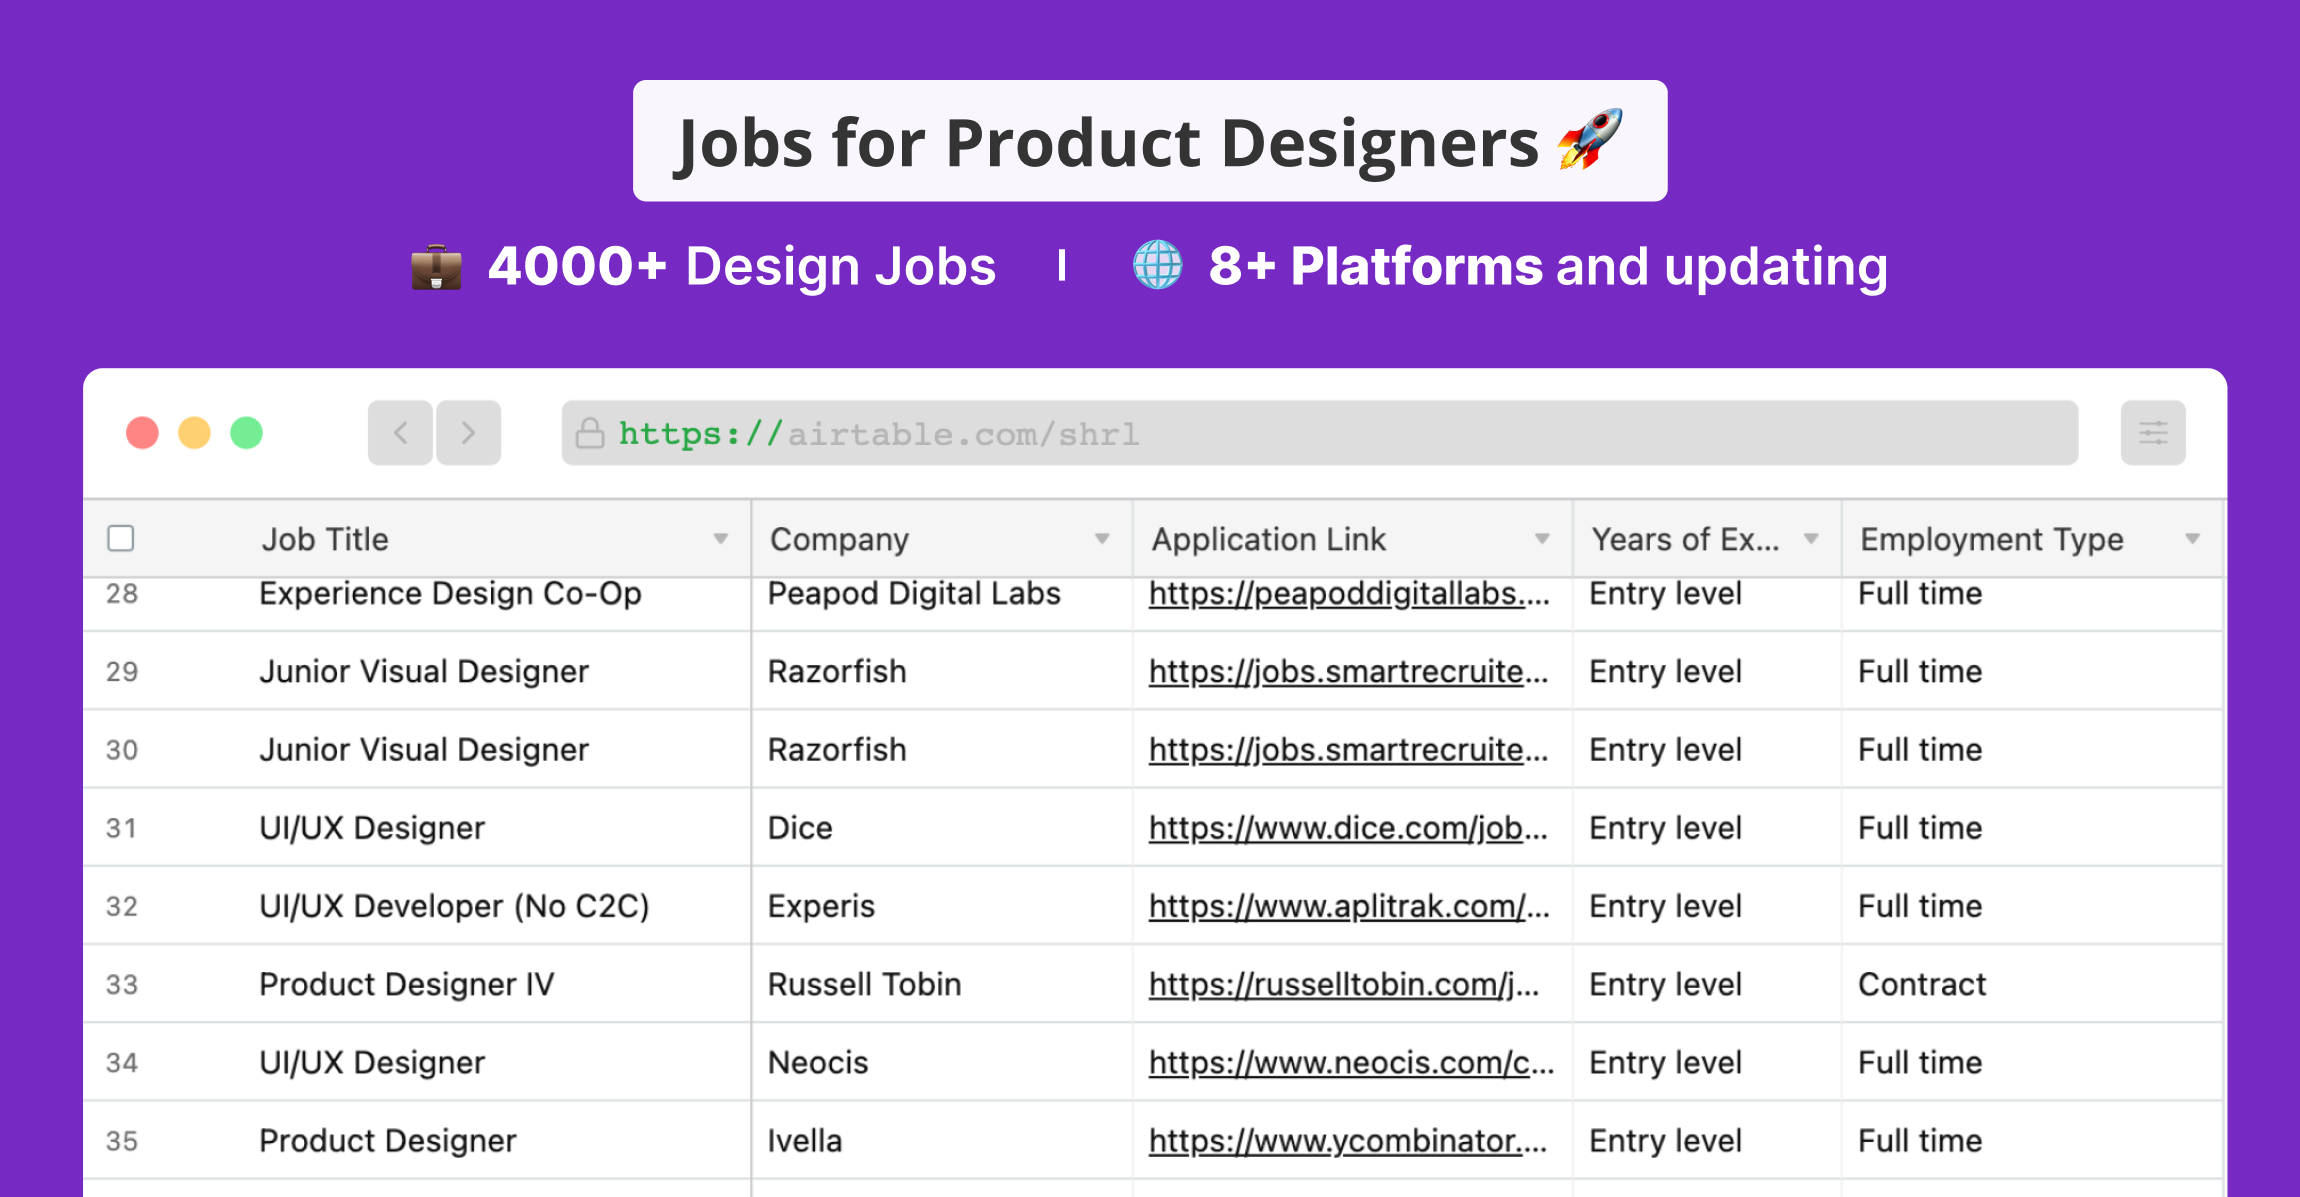Open the peapoddigitallabs application link

click(1349, 594)
